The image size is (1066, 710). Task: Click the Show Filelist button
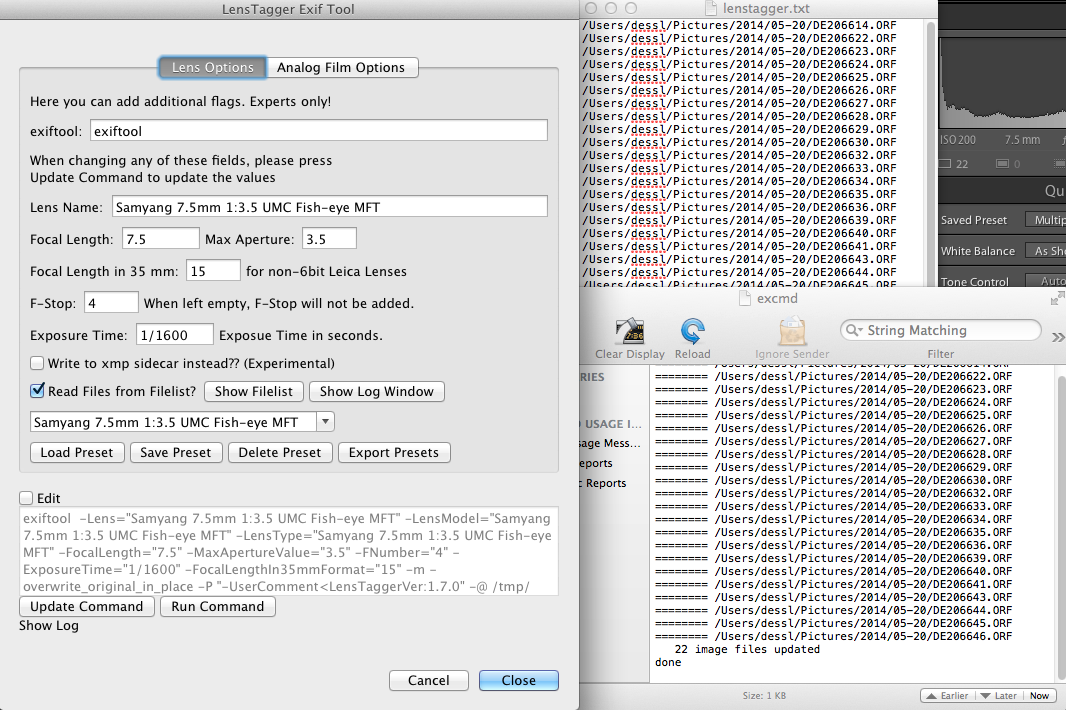point(254,391)
